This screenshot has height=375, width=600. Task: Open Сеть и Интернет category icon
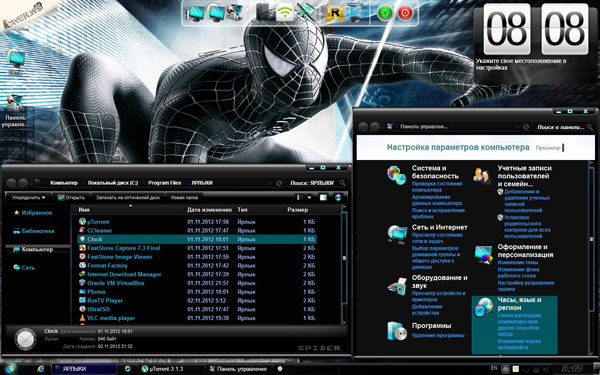click(x=397, y=234)
